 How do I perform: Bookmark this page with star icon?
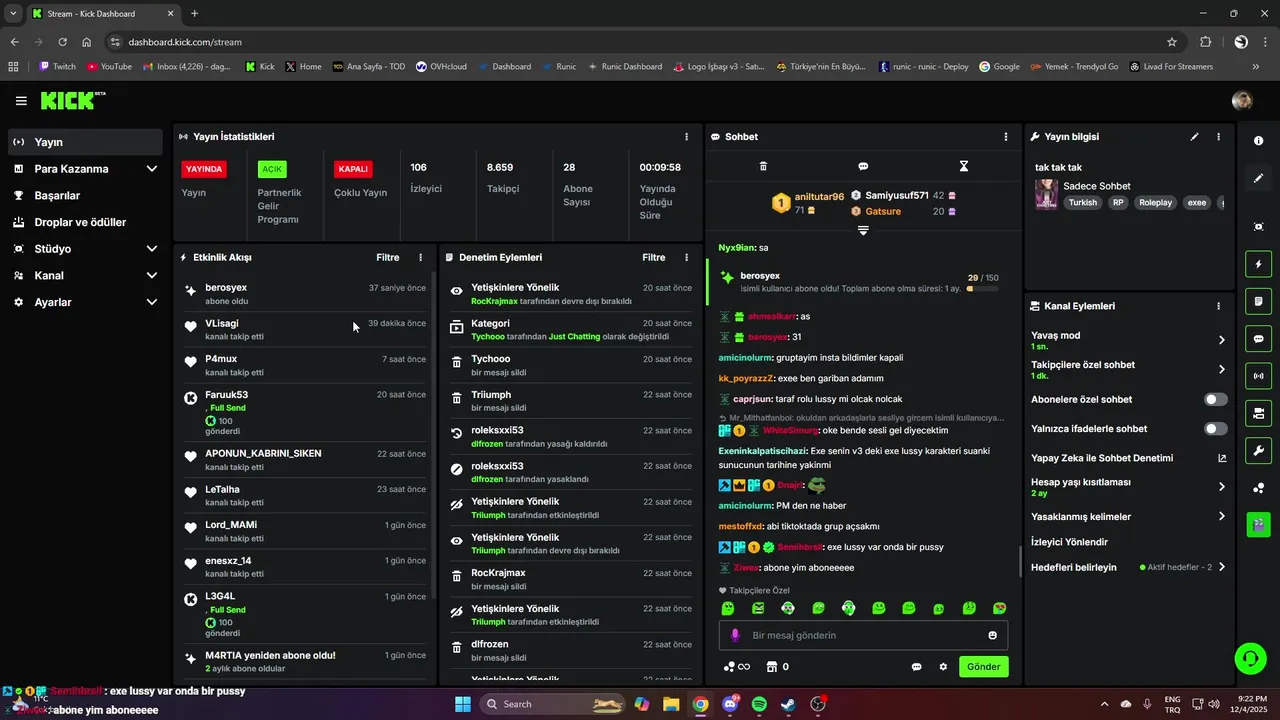pyautogui.click(x=1171, y=42)
